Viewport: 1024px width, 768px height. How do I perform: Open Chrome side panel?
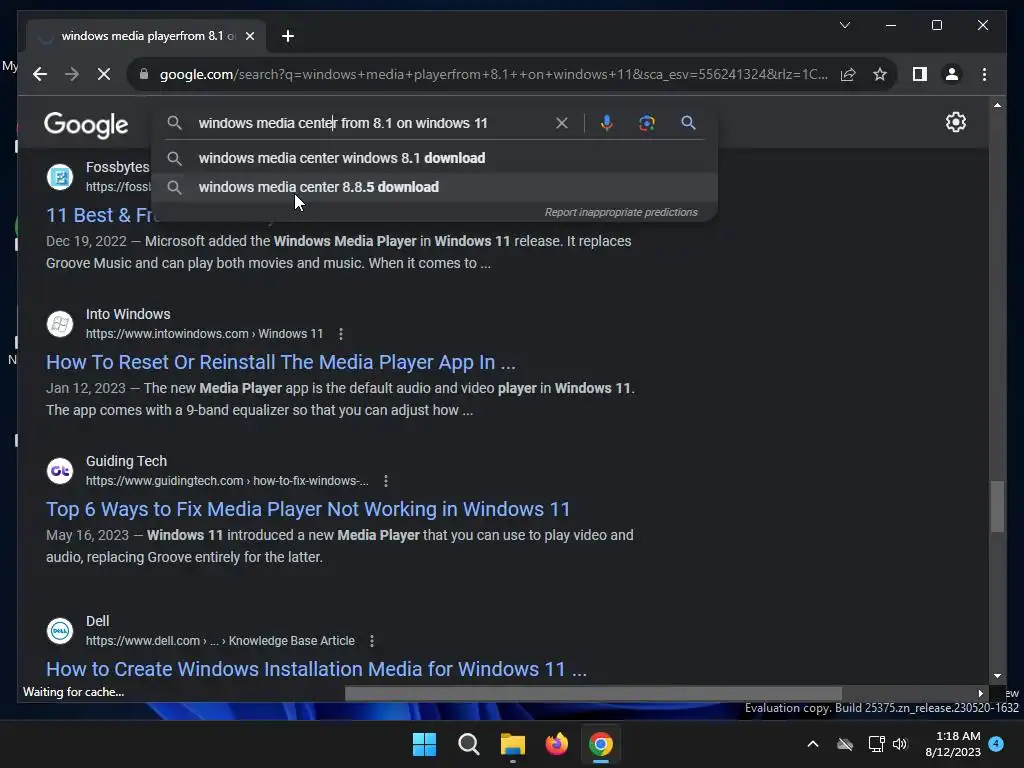920,74
